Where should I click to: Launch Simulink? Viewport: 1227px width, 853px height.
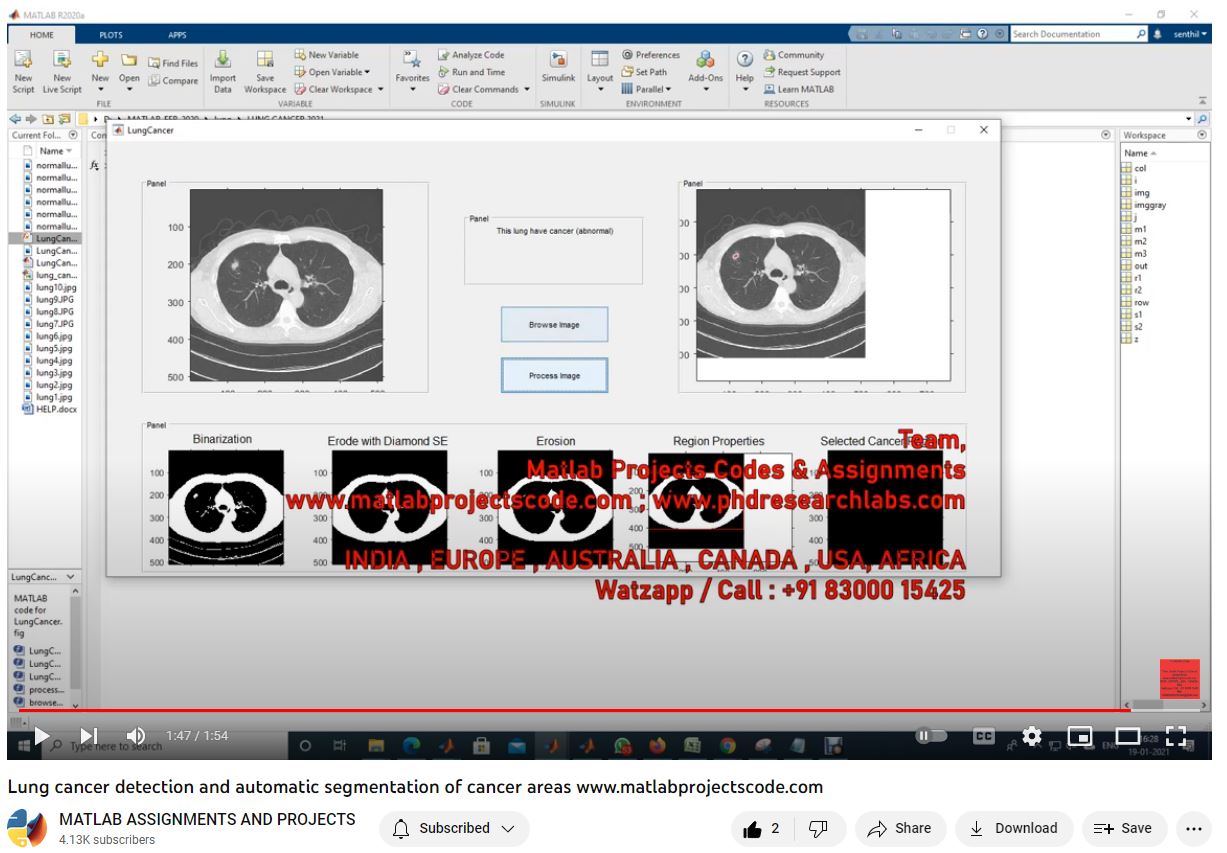click(x=558, y=68)
